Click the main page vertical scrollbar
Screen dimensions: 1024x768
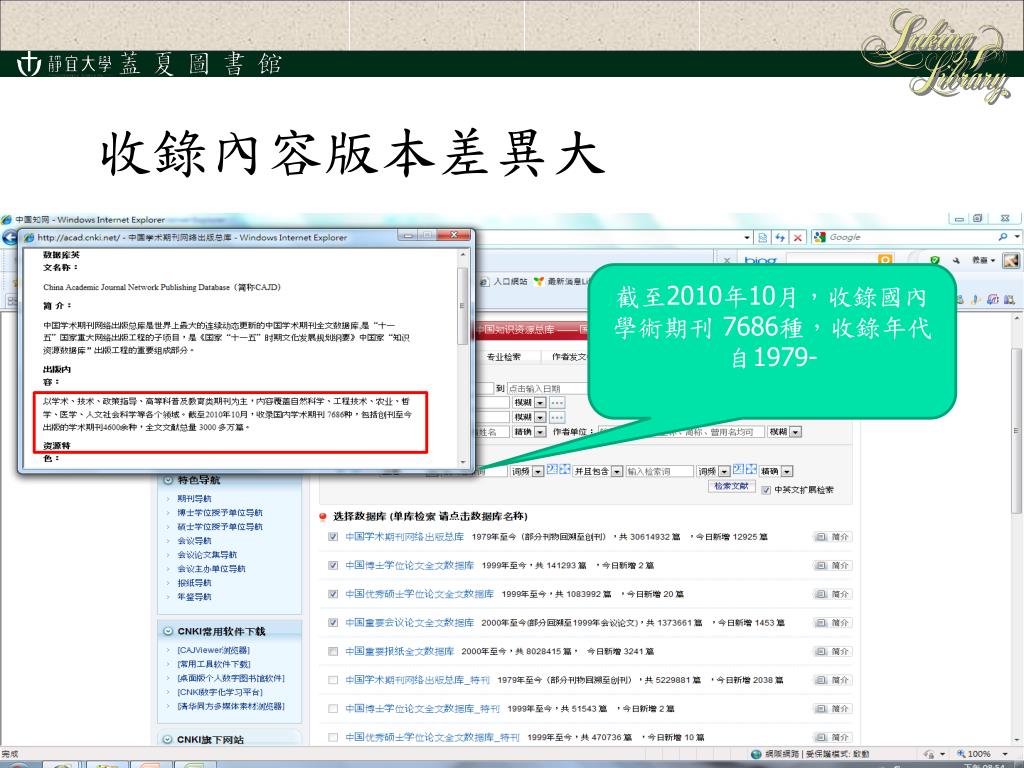tap(1016, 431)
